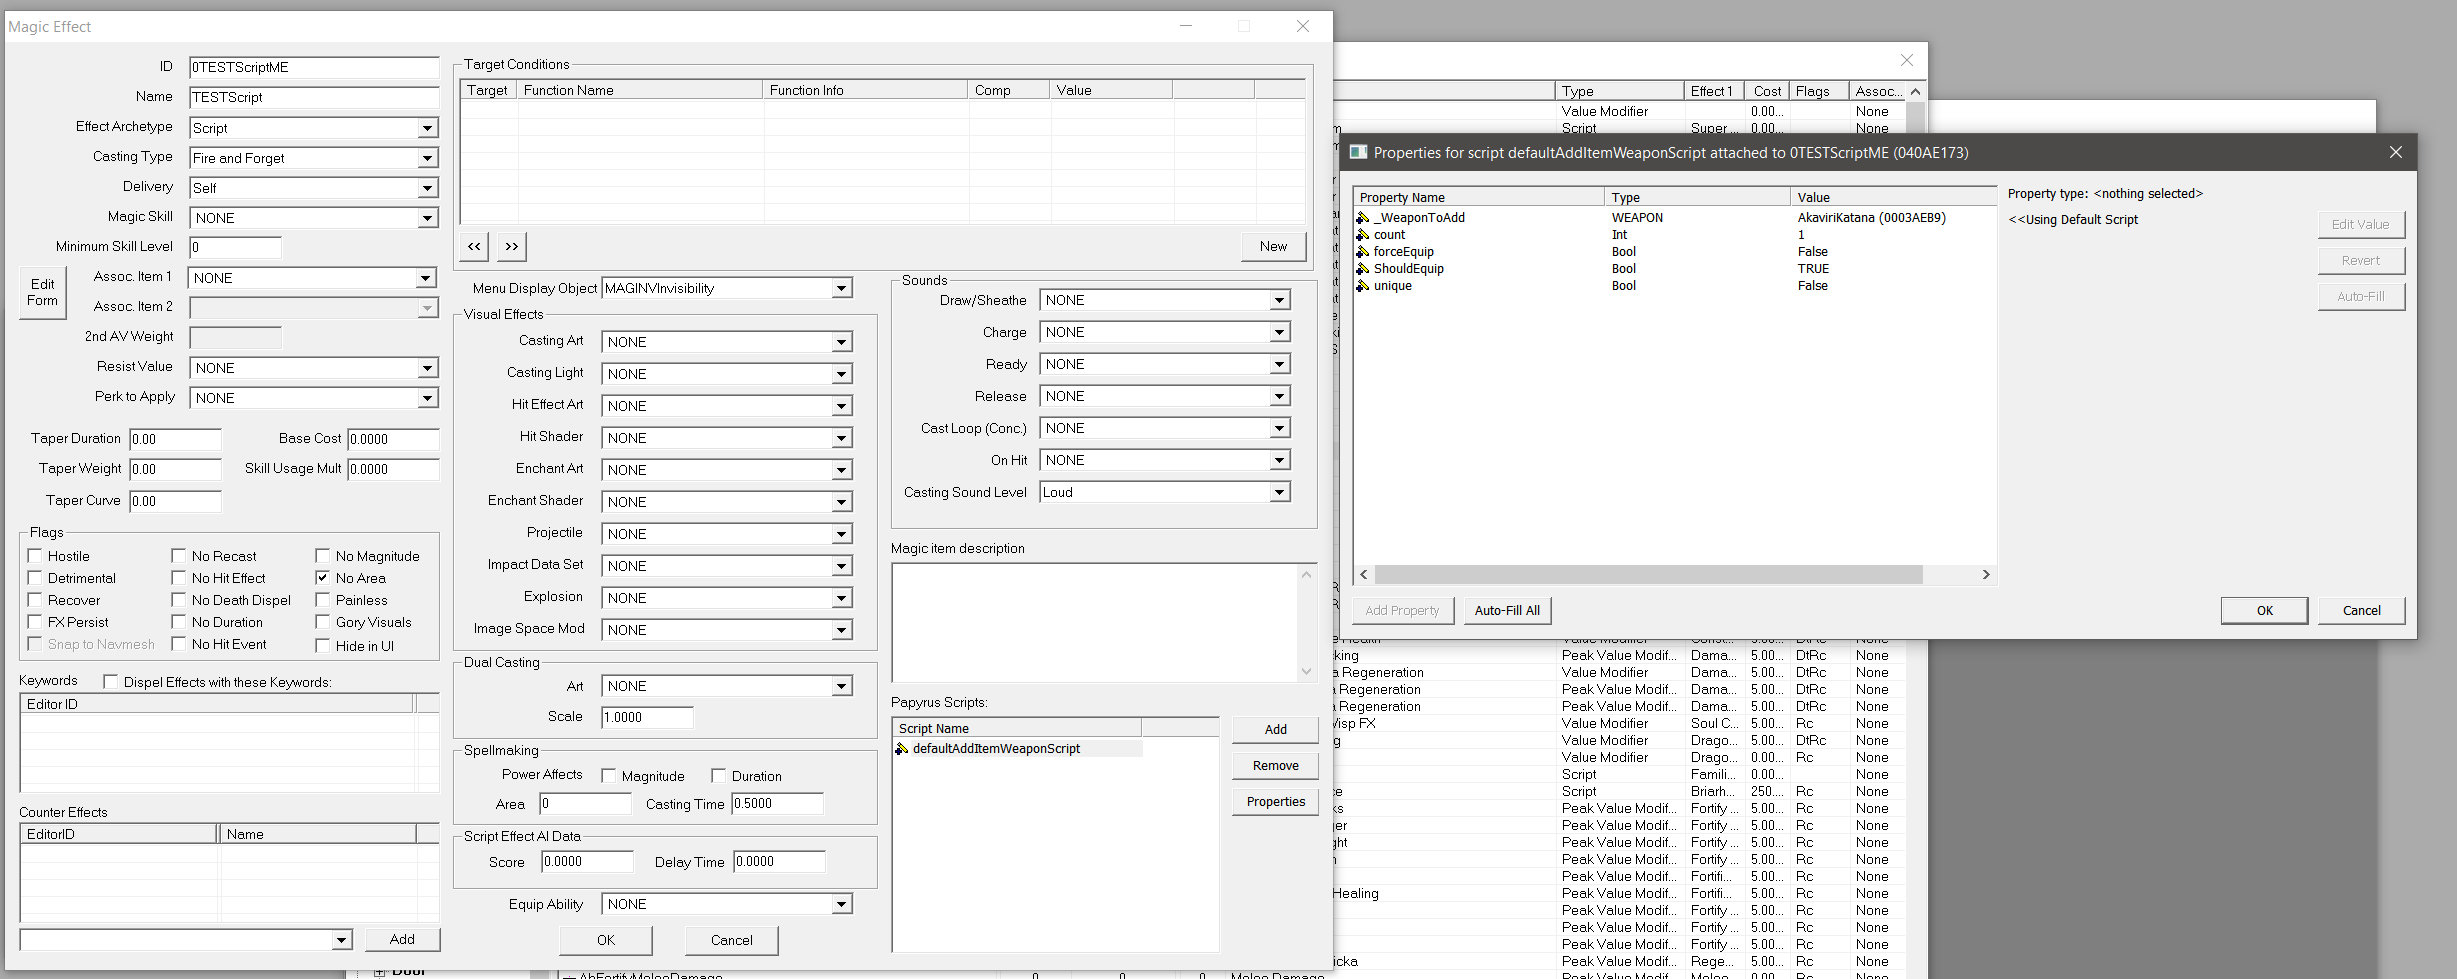Viewport: 2457px width, 979px height.
Task: Click Auto-Fill All in Properties dialog
Action: [x=1507, y=610]
